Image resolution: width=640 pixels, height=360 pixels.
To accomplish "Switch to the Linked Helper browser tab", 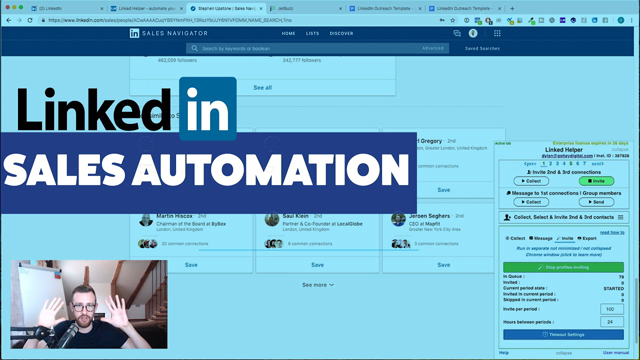I will (147, 8).
